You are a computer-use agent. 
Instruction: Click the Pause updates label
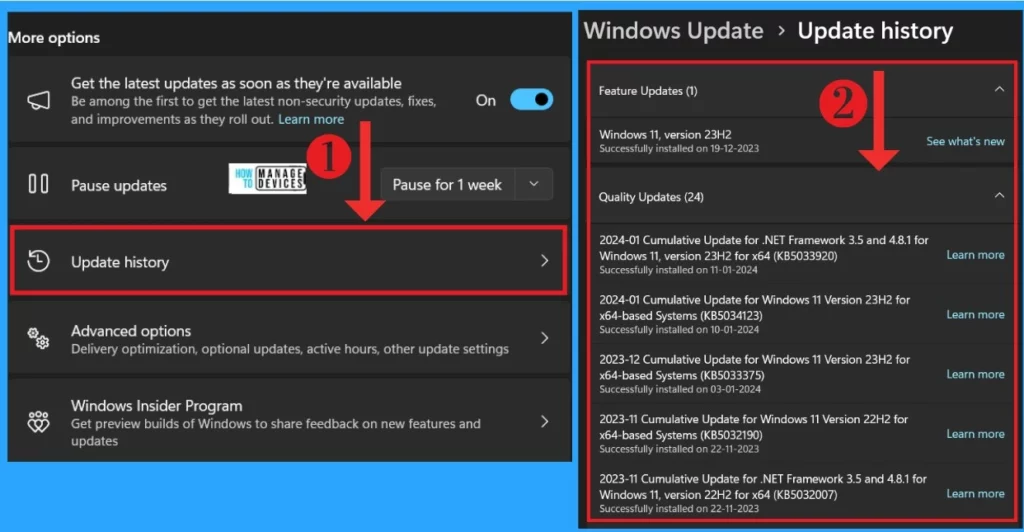[x=119, y=185]
